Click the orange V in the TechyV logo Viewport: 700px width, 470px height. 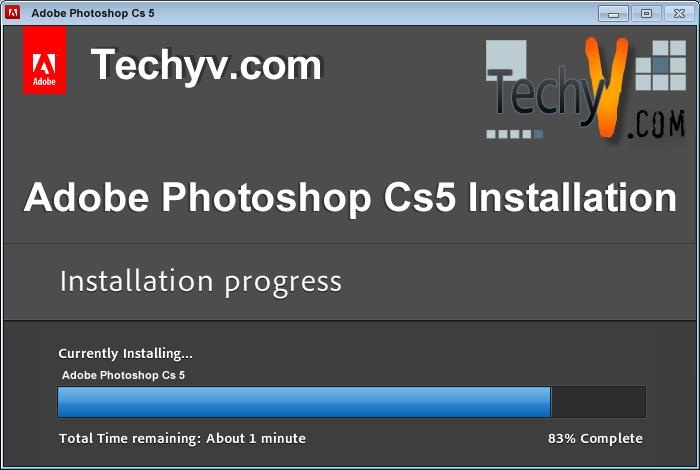pos(607,87)
